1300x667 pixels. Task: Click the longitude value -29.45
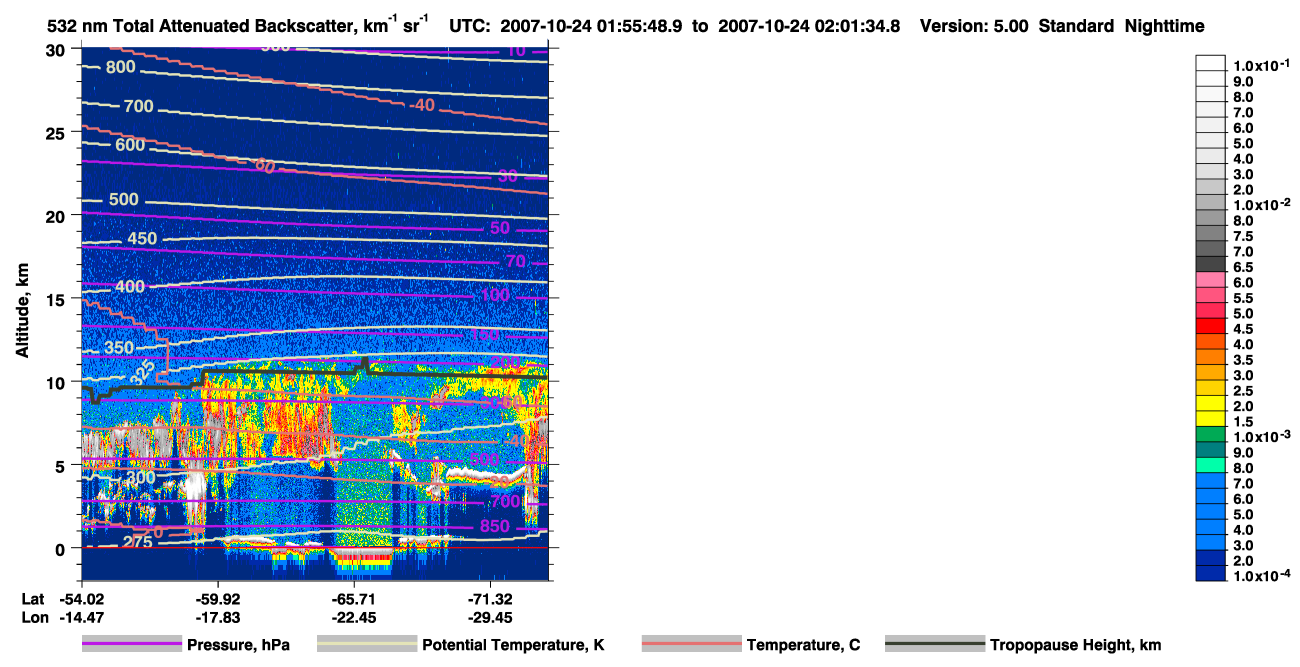[492, 618]
